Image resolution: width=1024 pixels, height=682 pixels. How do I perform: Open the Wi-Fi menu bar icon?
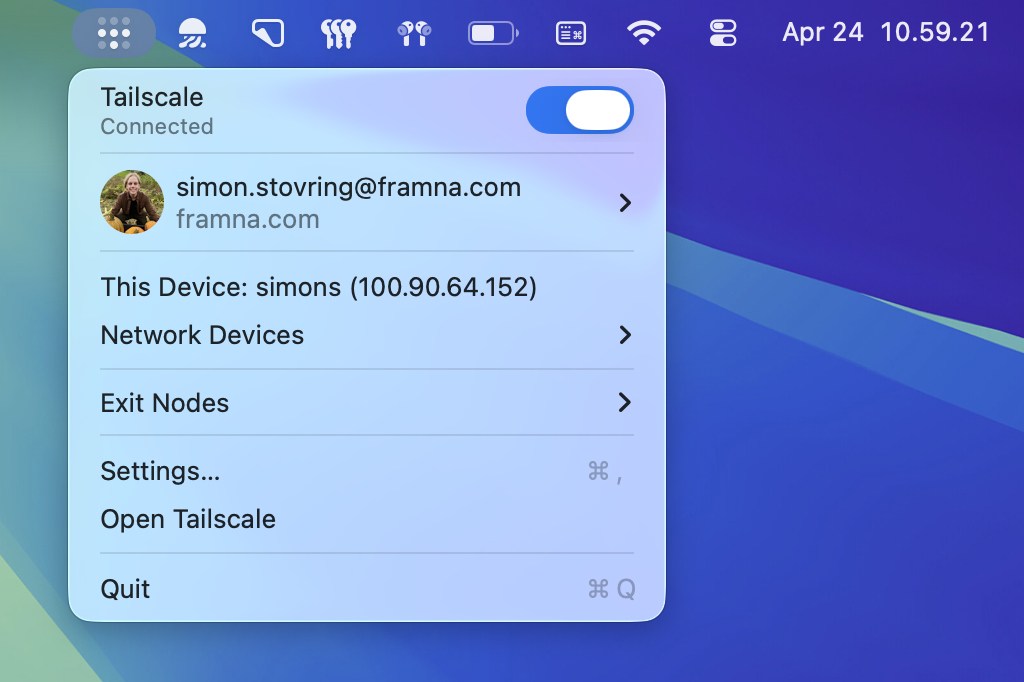pos(645,32)
